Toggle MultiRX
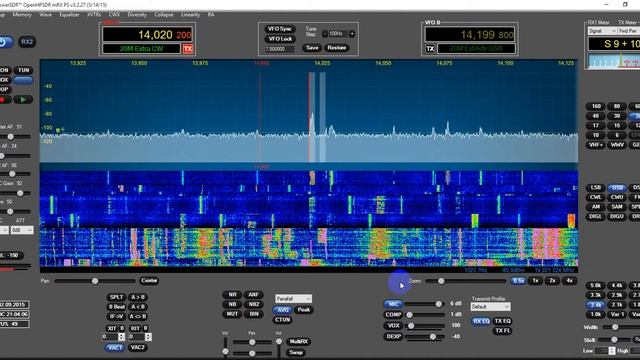Viewport: 640px width, 360px height. [298, 342]
